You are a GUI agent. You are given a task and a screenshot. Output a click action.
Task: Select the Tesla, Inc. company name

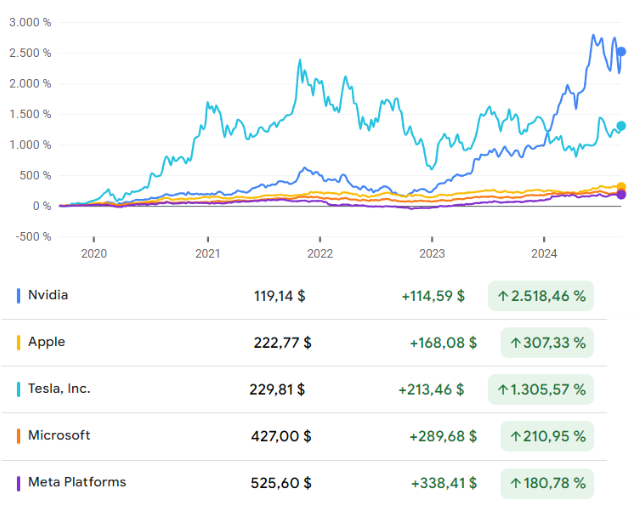[59, 389]
